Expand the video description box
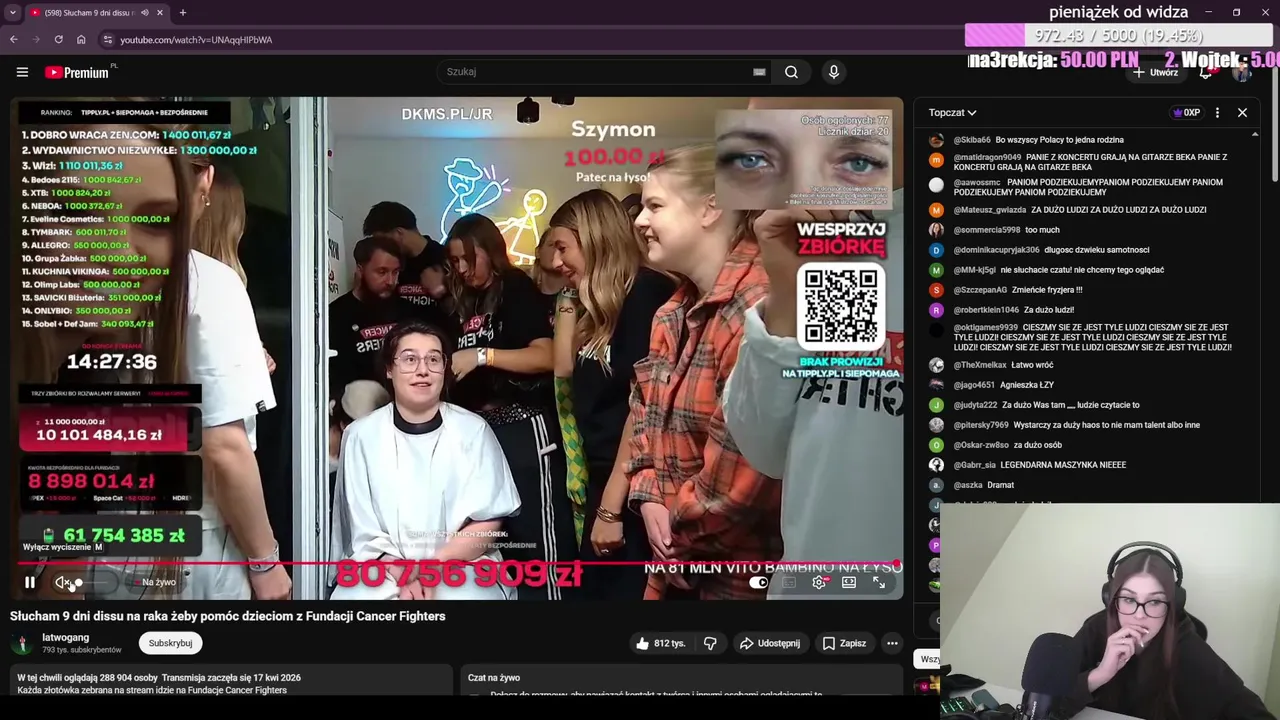 tap(231, 681)
